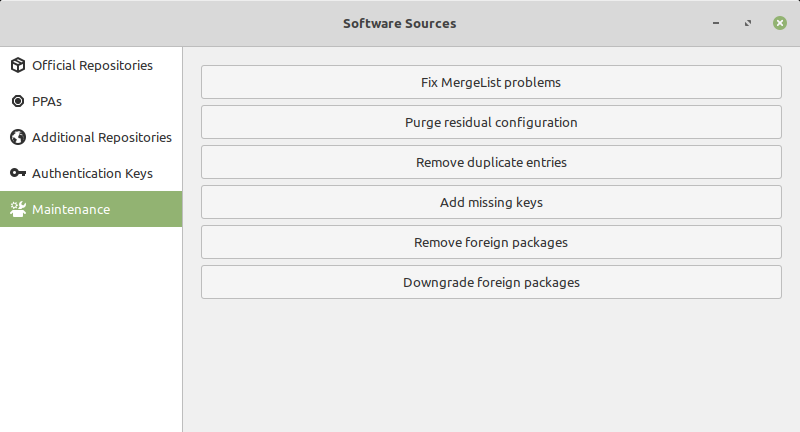800x432 pixels.
Task: Open the Official Repositories section label
Action: coord(92,65)
